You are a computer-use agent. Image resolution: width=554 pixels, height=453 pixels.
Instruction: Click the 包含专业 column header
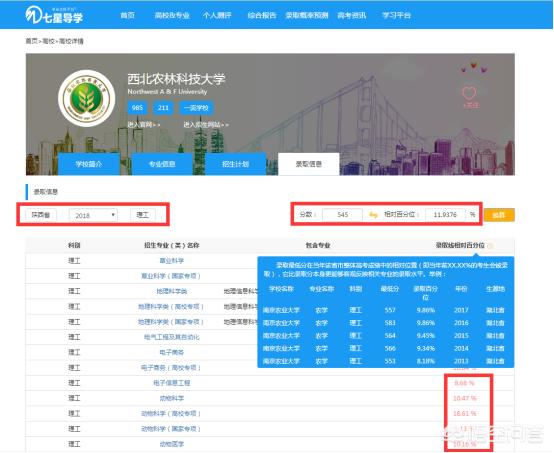318,245
